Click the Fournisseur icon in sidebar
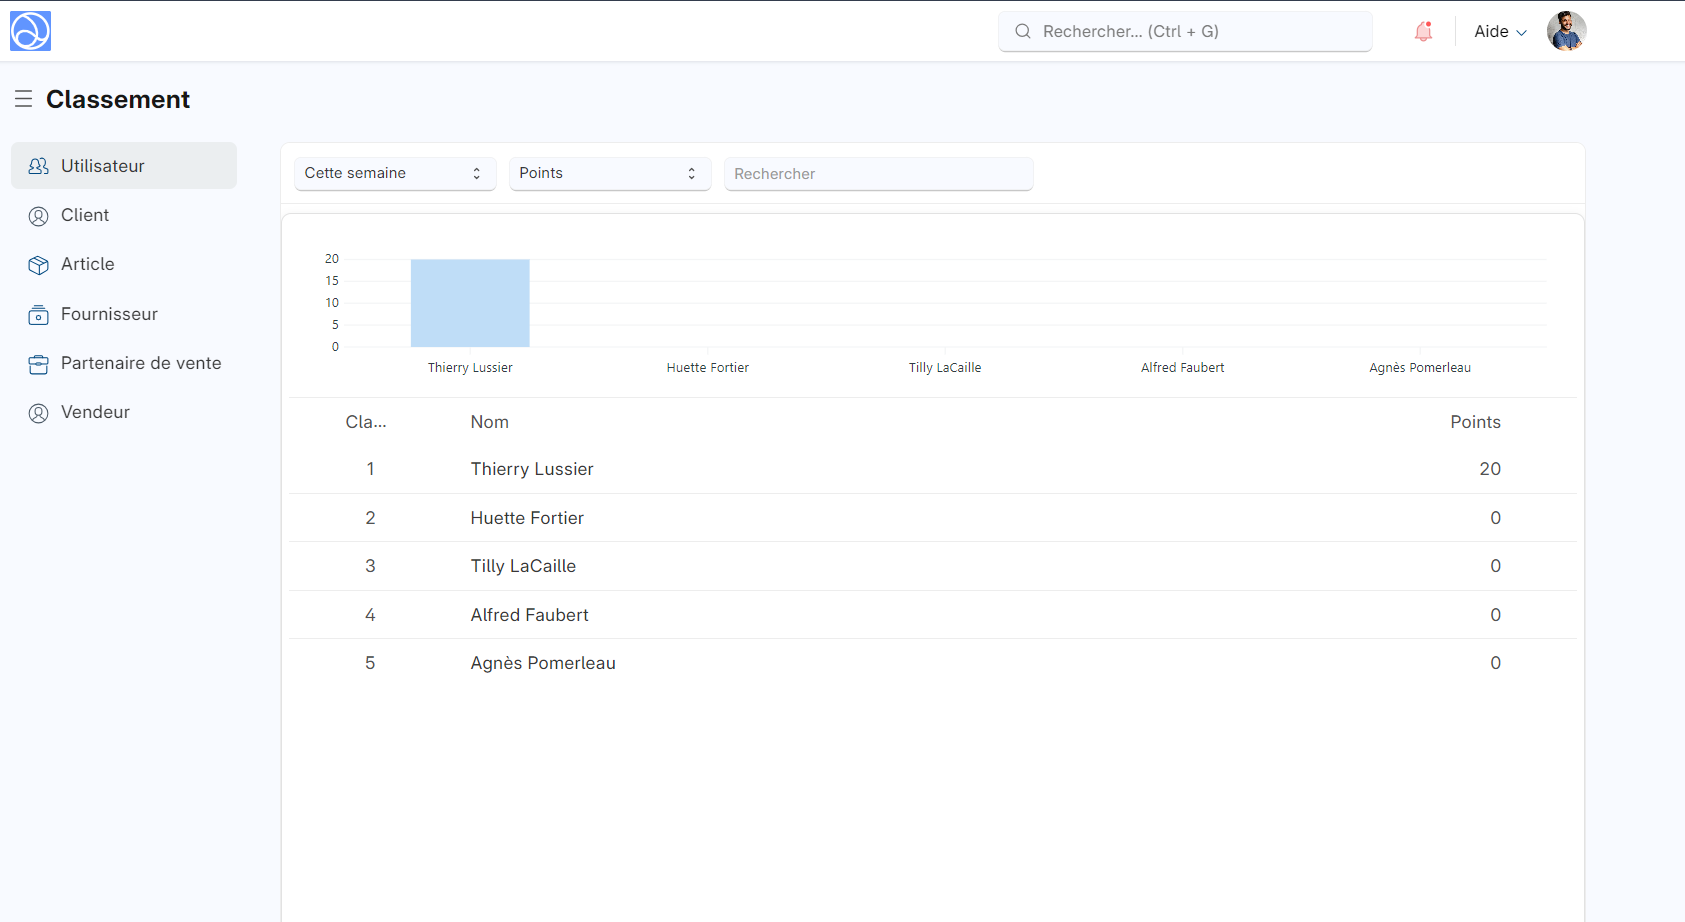Screen dimensions: 1685x922 [x=39, y=315]
